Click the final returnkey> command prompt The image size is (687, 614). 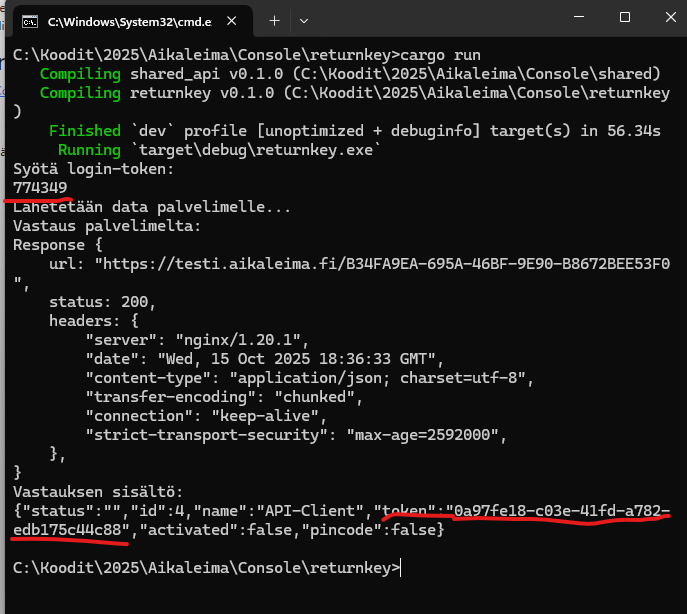(x=205, y=568)
